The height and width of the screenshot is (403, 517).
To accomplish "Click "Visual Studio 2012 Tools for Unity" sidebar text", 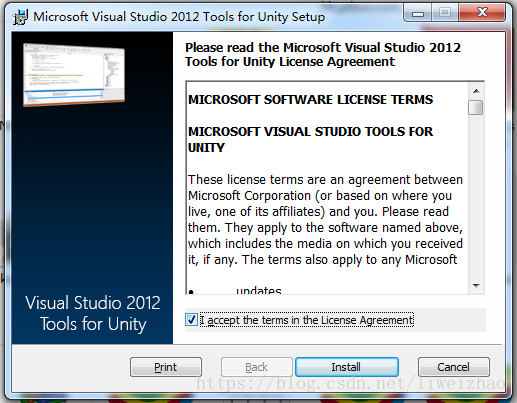I will 93,313.
